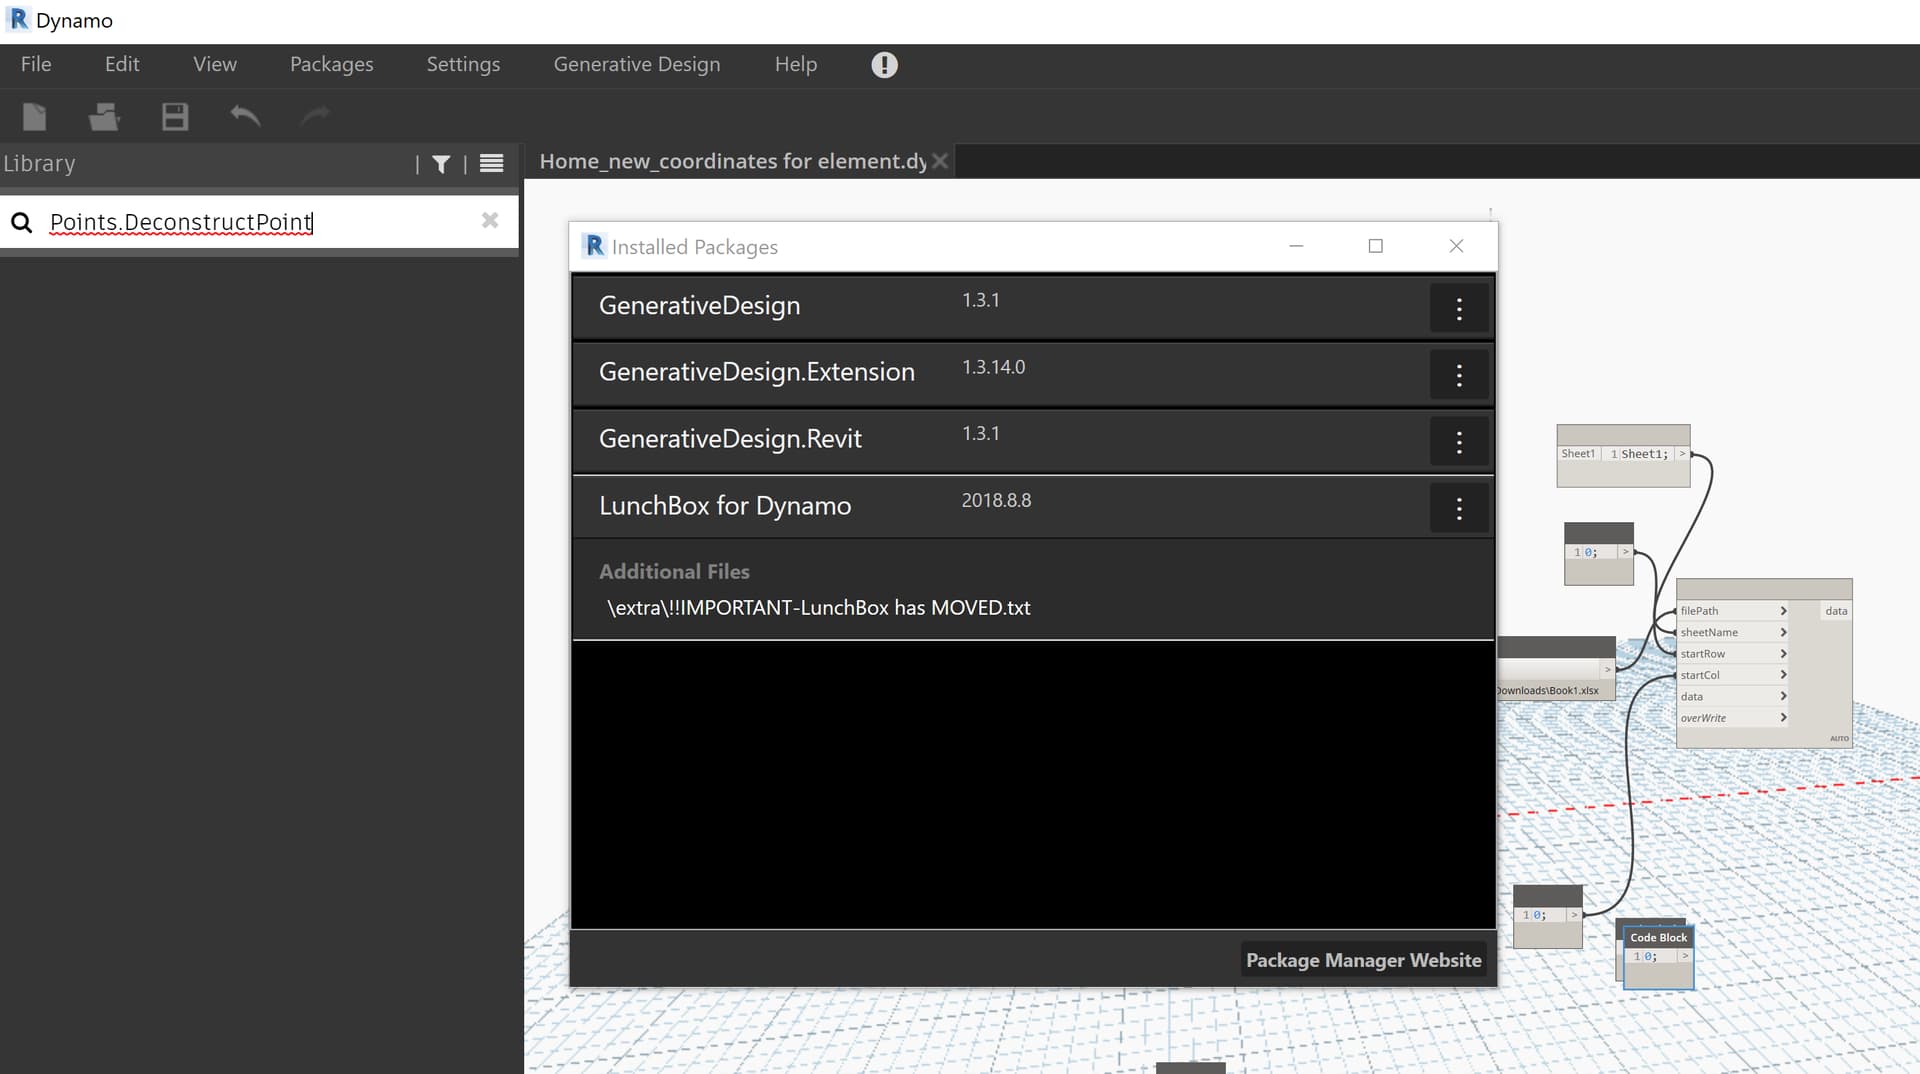
Task: Select the GenerativeDesign.Extension package name
Action: click(757, 372)
